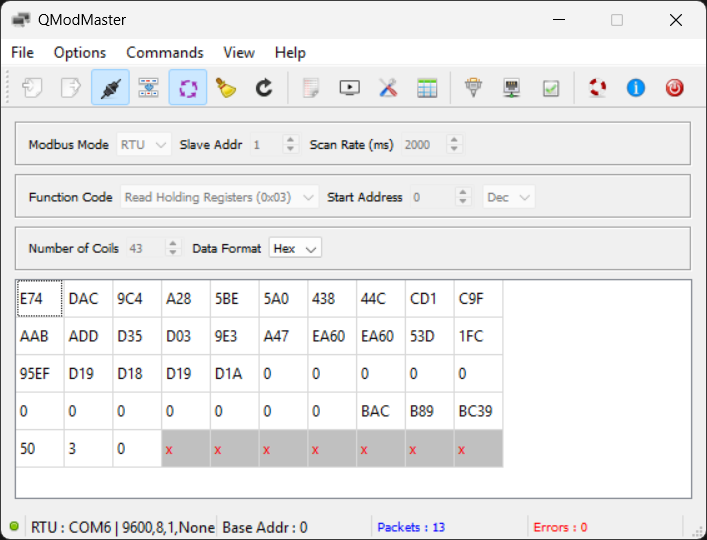Select the register cell containing E74
Viewport: 707px width, 540px height.
click(39, 299)
